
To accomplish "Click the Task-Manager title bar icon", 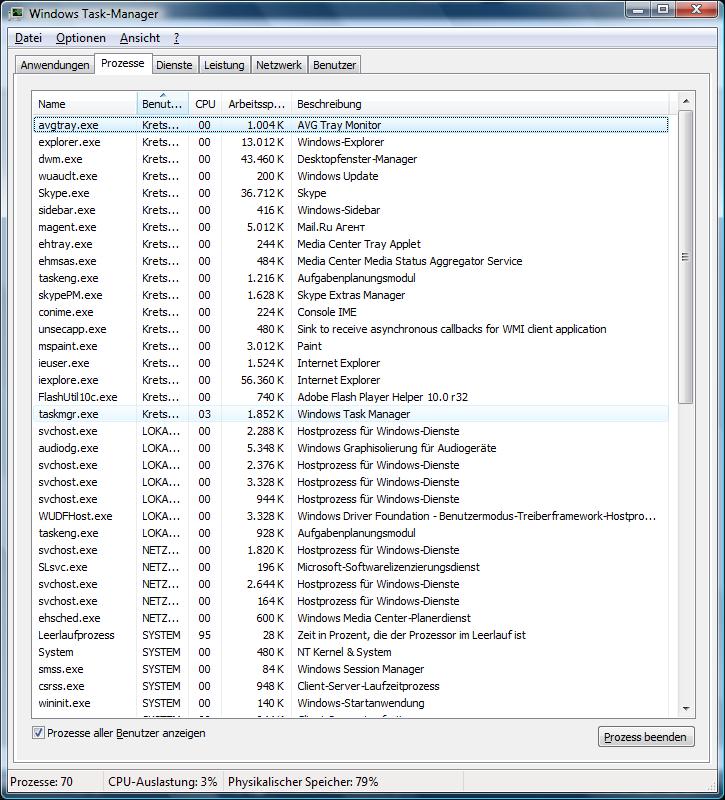I will (x=16, y=13).
